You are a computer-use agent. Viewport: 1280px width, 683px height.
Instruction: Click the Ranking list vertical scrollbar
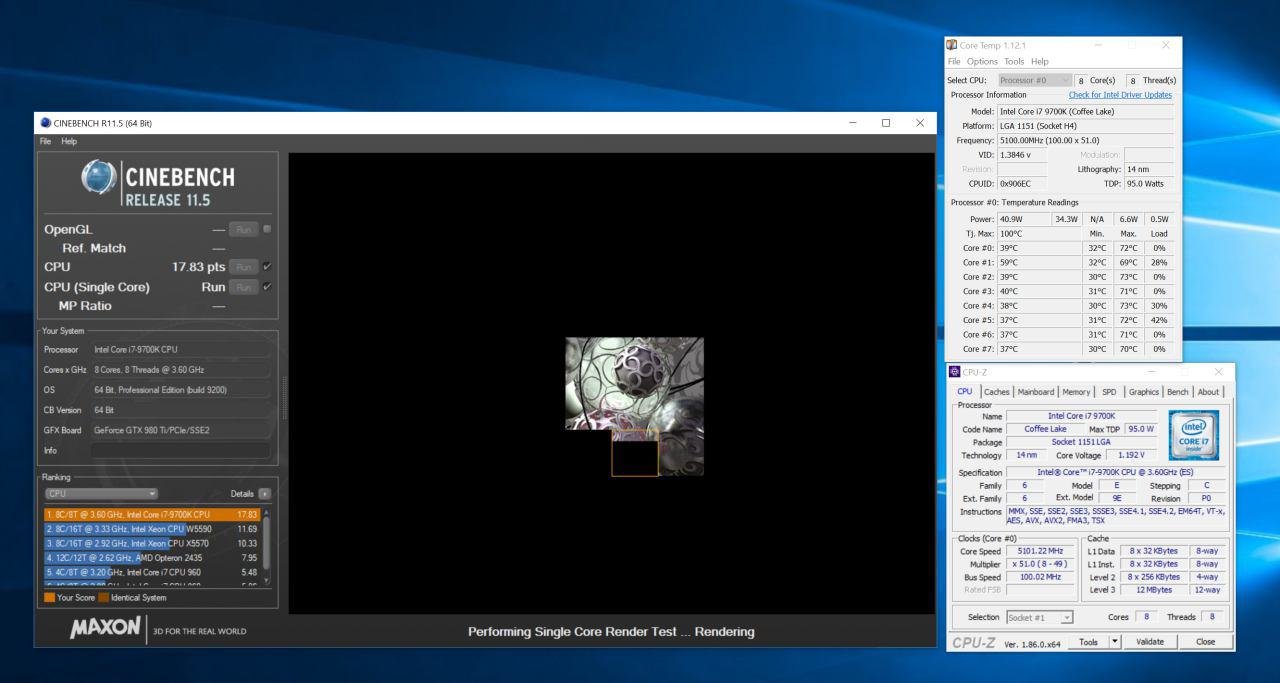pyautogui.click(x=265, y=546)
